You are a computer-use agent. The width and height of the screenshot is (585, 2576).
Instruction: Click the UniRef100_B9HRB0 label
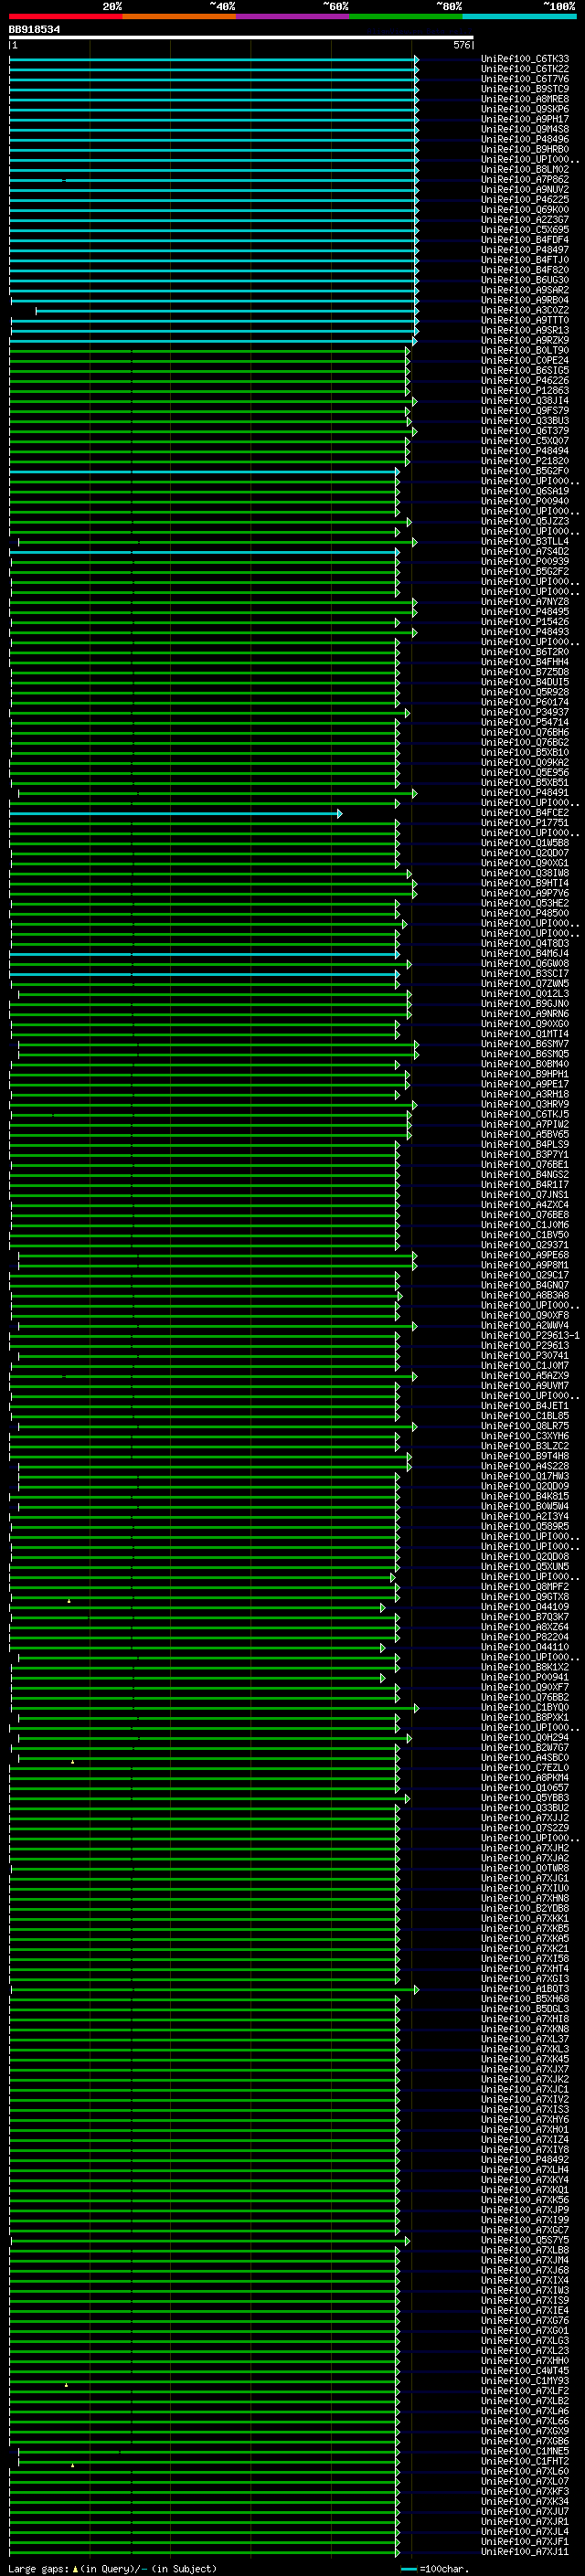(x=525, y=149)
